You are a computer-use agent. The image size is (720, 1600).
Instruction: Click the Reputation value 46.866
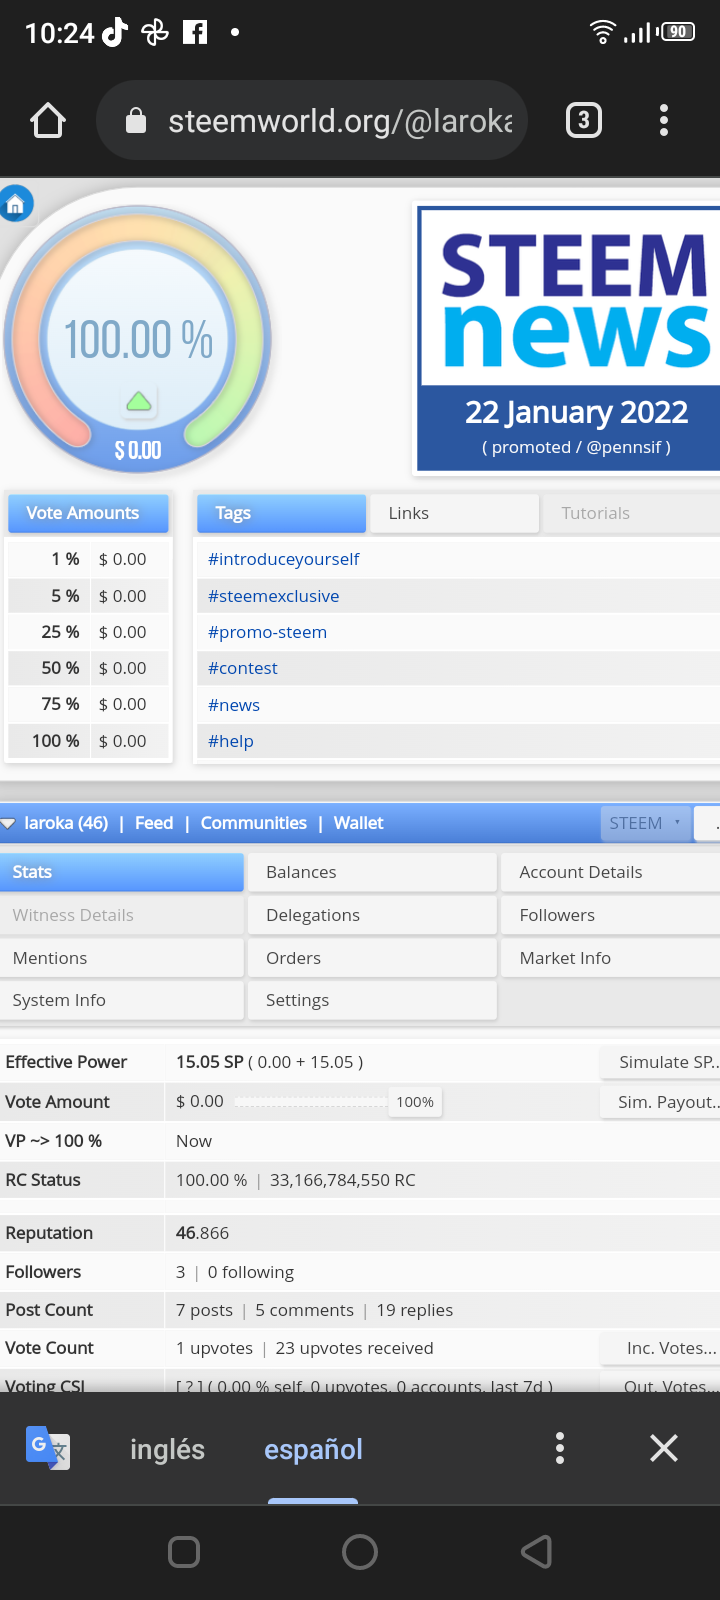click(x=202, y=1233)
